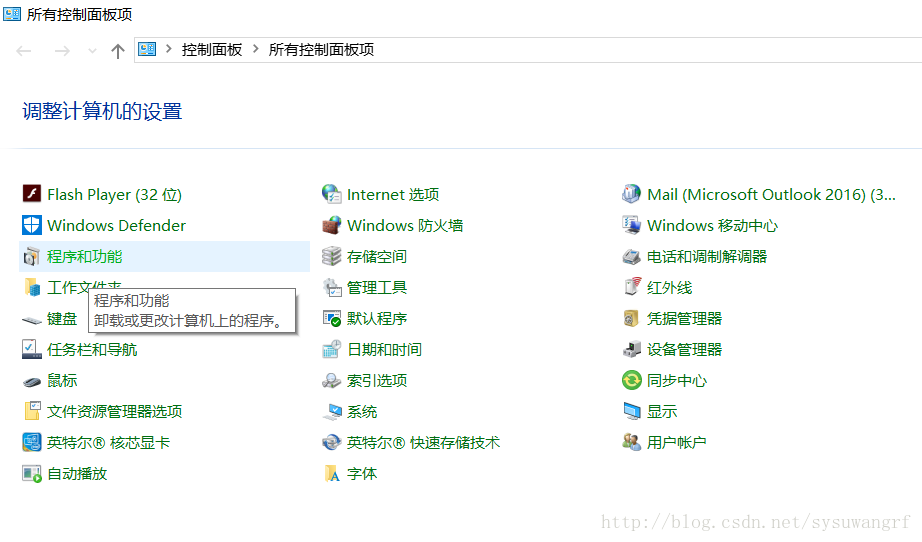Open the 文件资源管理器选项 link
Viewport: 922px width, 542px height.
(115, 411)
